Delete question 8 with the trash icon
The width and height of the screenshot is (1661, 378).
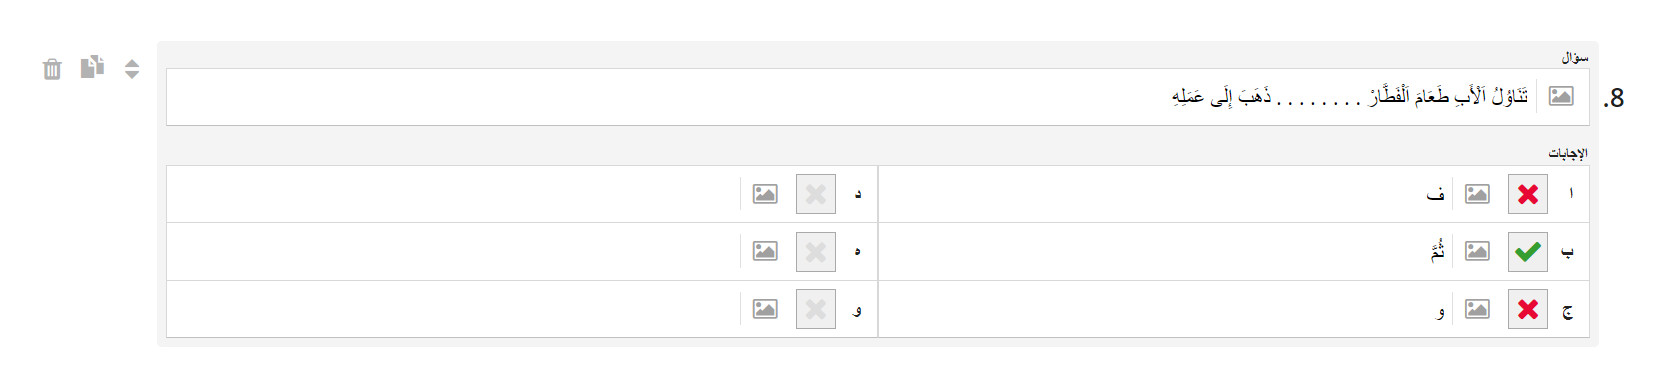pyautogui.click(x=52, y=69)
